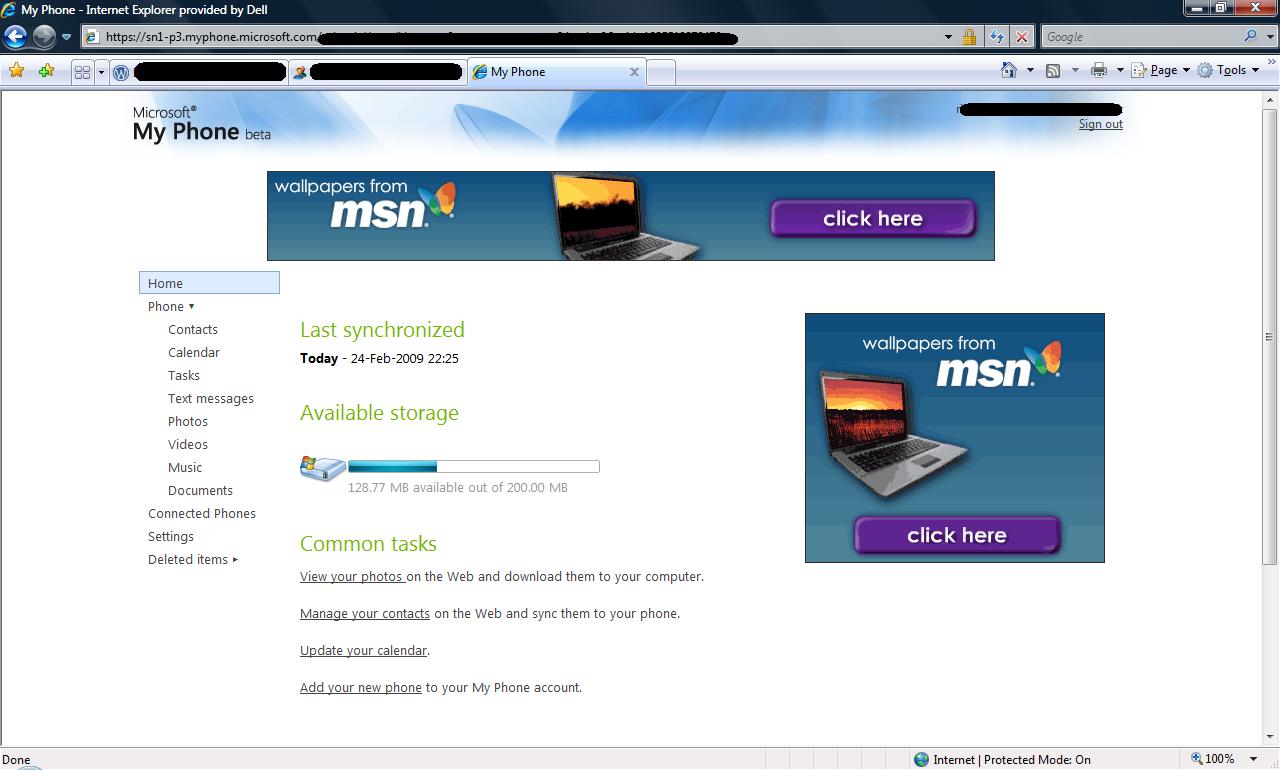Click the RSS feeds icon

[1053, 71]
